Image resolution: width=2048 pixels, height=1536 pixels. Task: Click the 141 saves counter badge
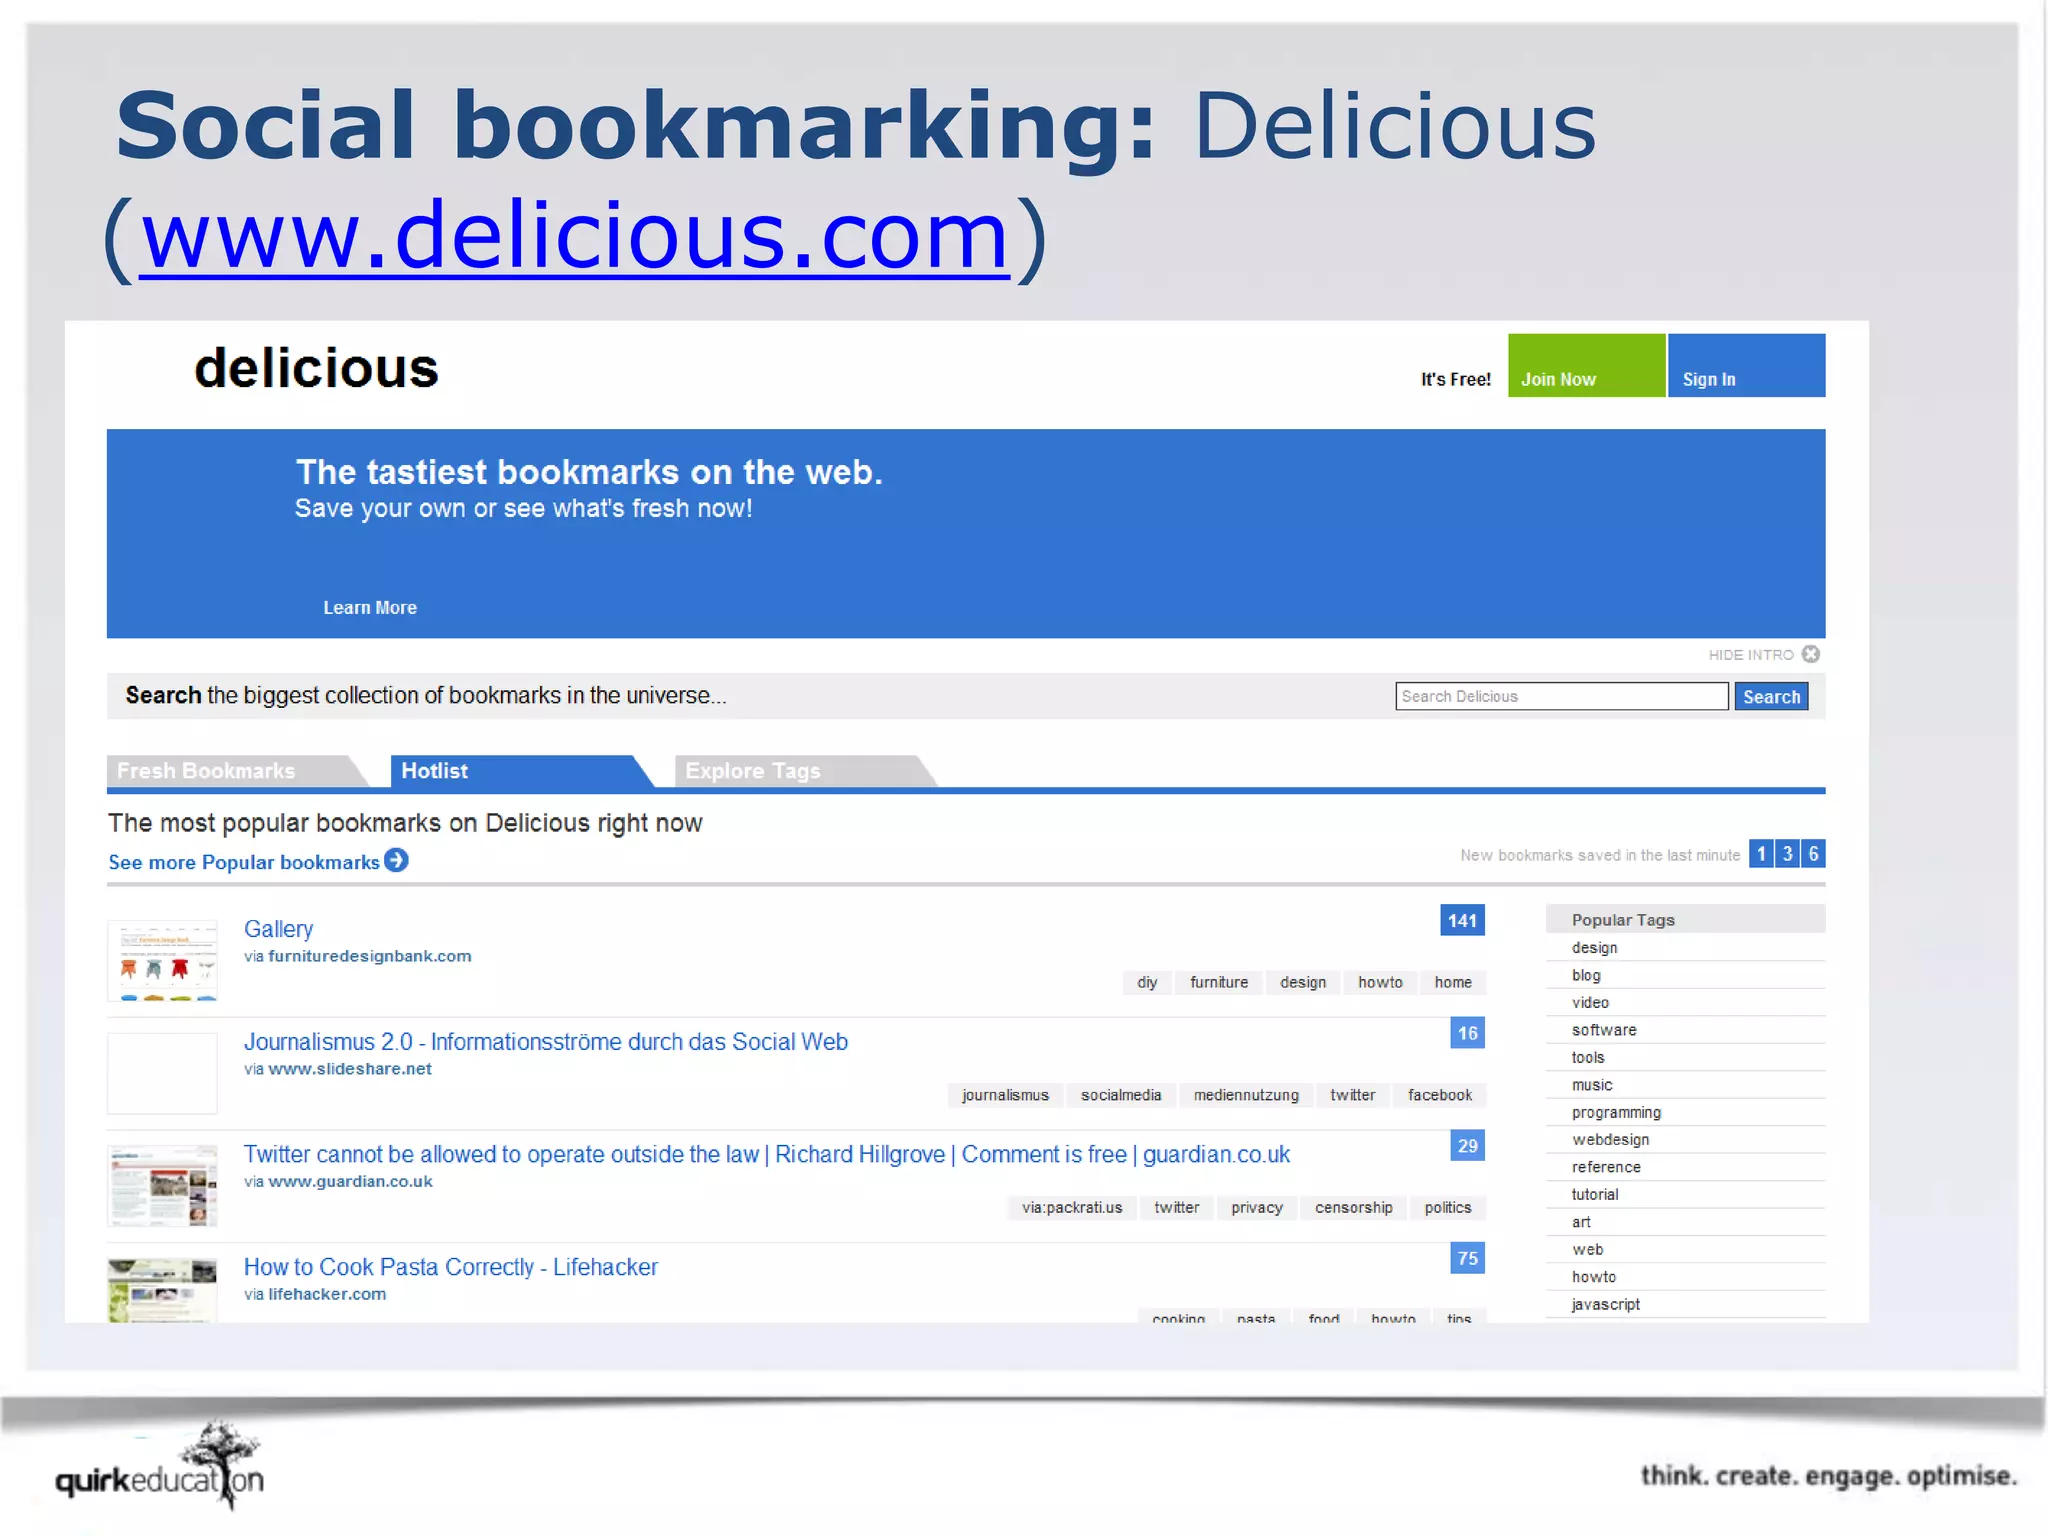(1462, 920)
